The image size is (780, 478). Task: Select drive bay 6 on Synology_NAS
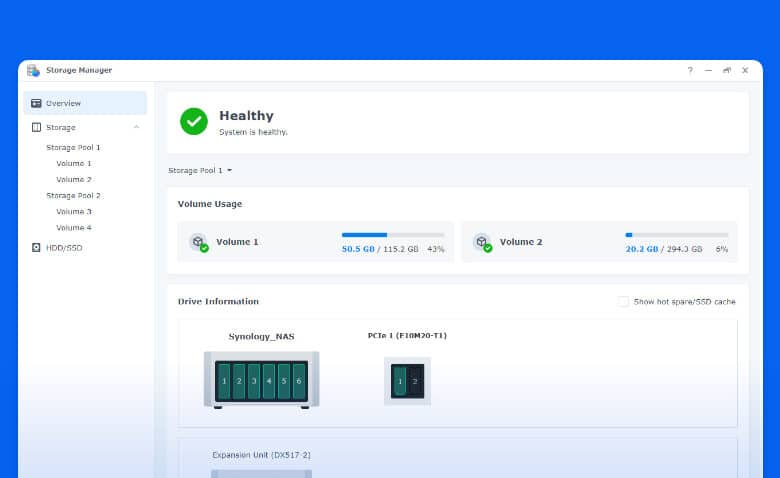299,381
